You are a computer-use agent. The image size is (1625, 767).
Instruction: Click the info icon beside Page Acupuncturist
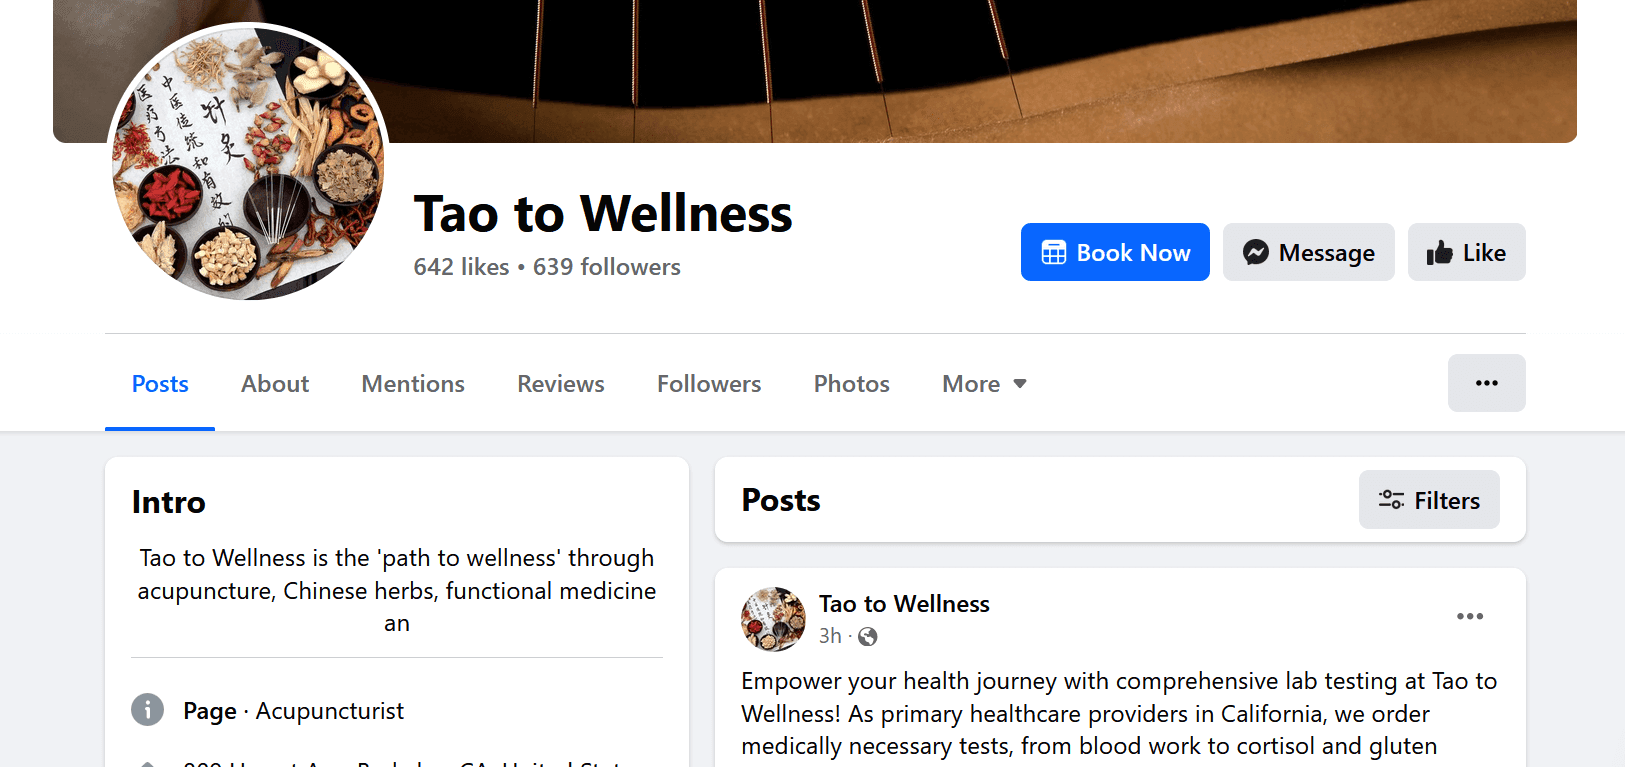tap(148, 710)
